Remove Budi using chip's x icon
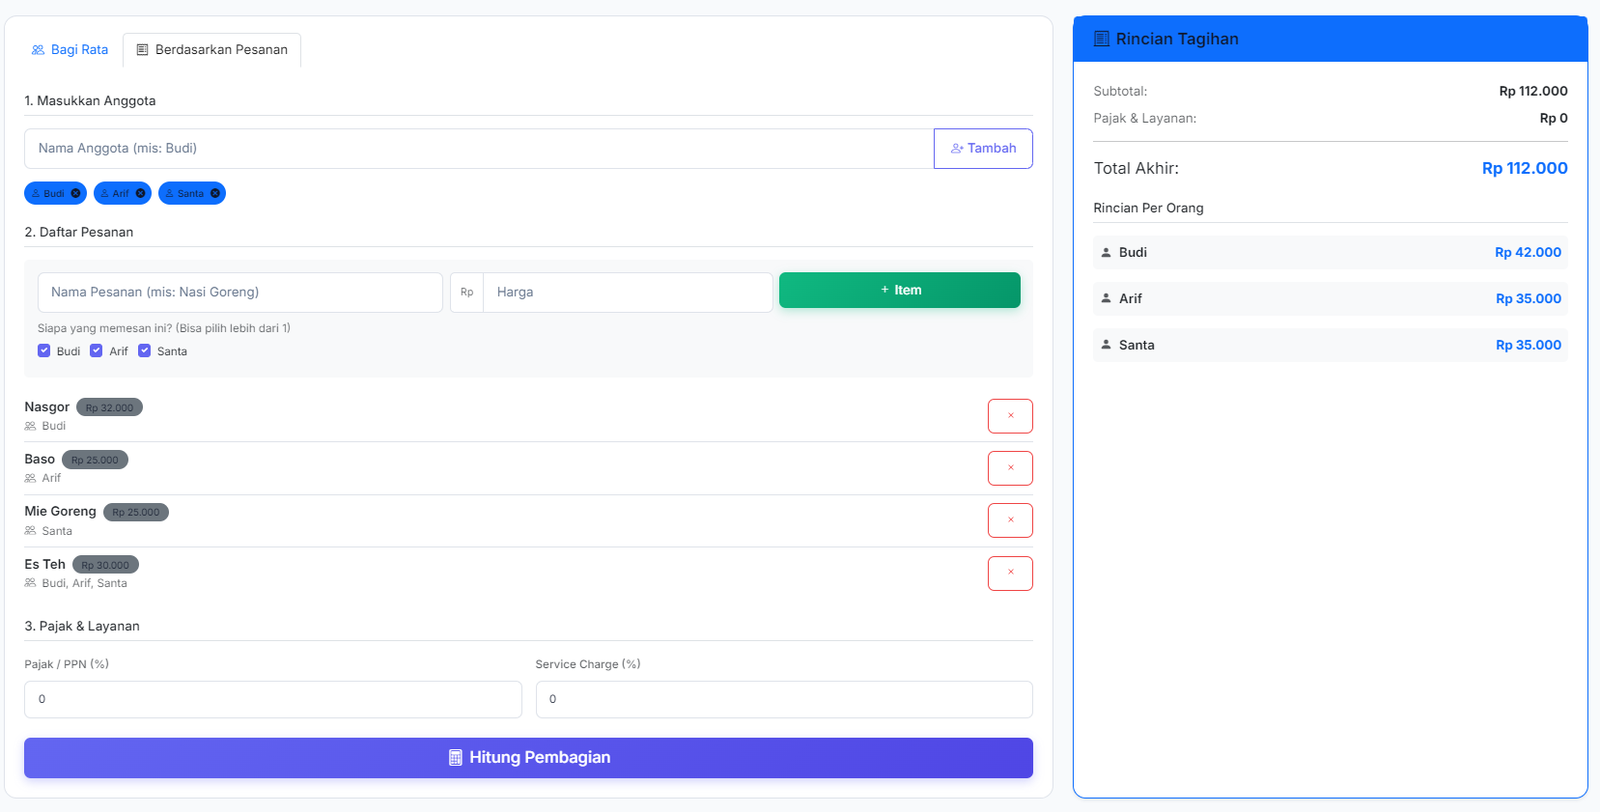Screen dimensions: 1600x812 76,193
